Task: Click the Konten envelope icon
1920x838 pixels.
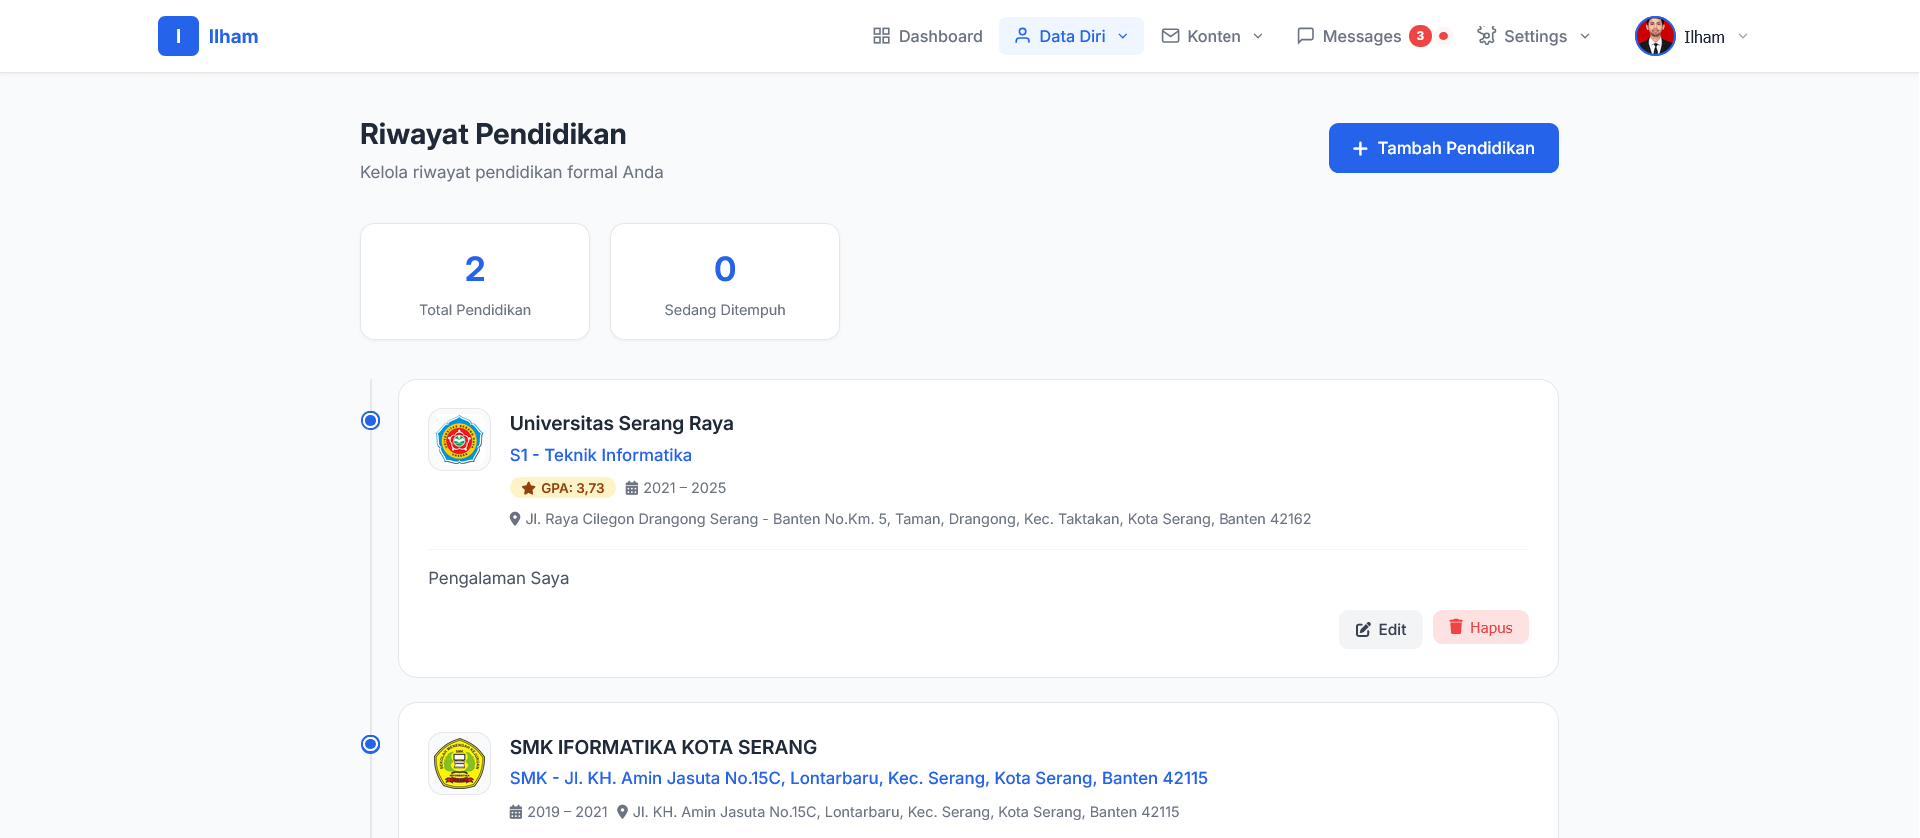Action: coord(1170,36)
